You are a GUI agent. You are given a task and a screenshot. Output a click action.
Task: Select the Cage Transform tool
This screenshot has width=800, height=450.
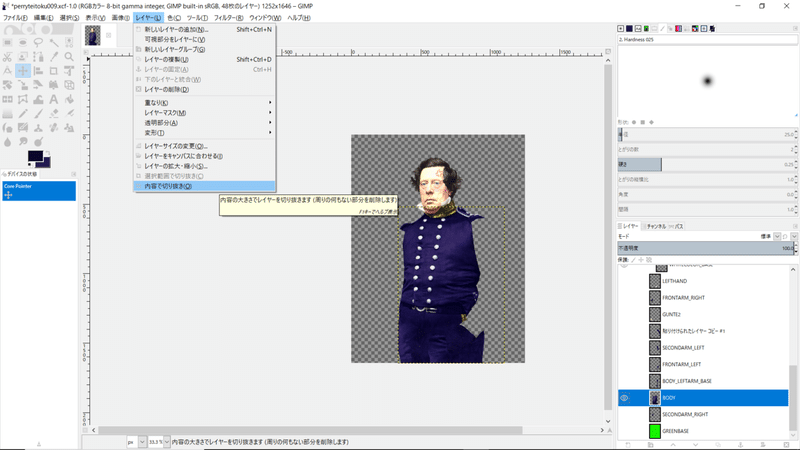pyautogui.click(x=23, y=99)
